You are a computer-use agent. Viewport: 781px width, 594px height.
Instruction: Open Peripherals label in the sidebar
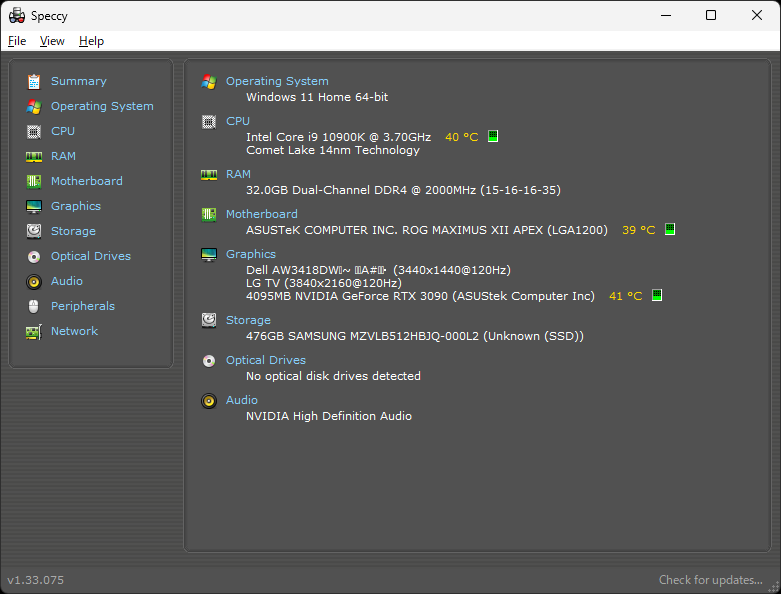tap(83, 306)
